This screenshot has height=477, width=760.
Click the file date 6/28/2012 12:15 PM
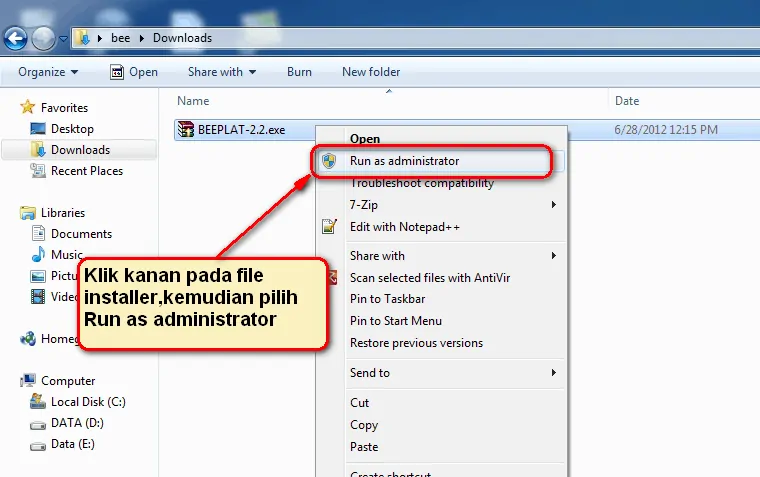(x=666, y=130)
